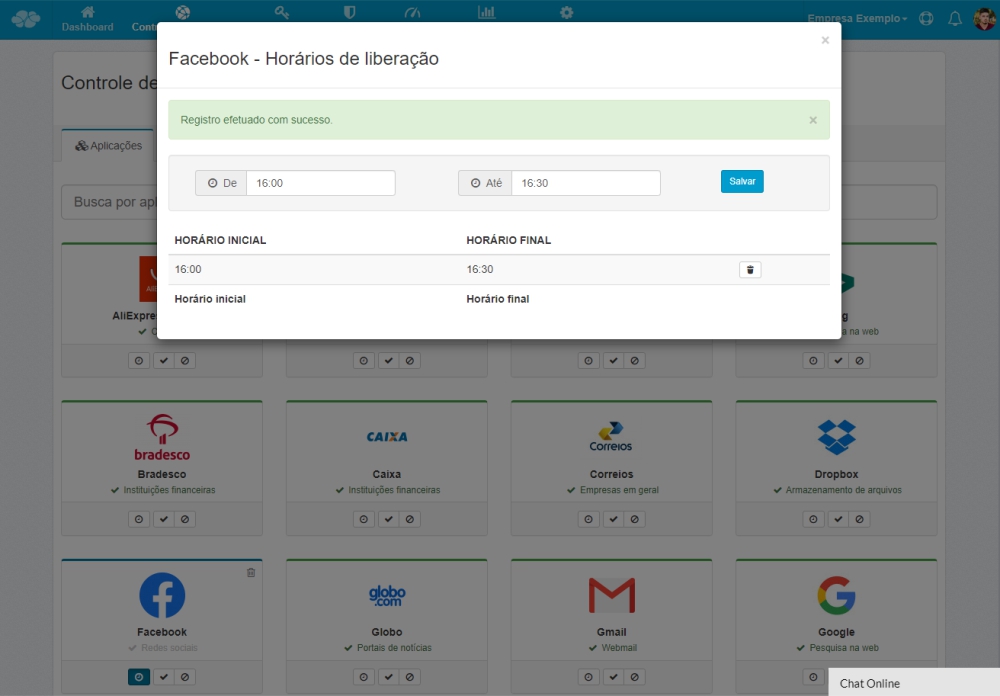Block Gmail with its ban button

(635, 677)
